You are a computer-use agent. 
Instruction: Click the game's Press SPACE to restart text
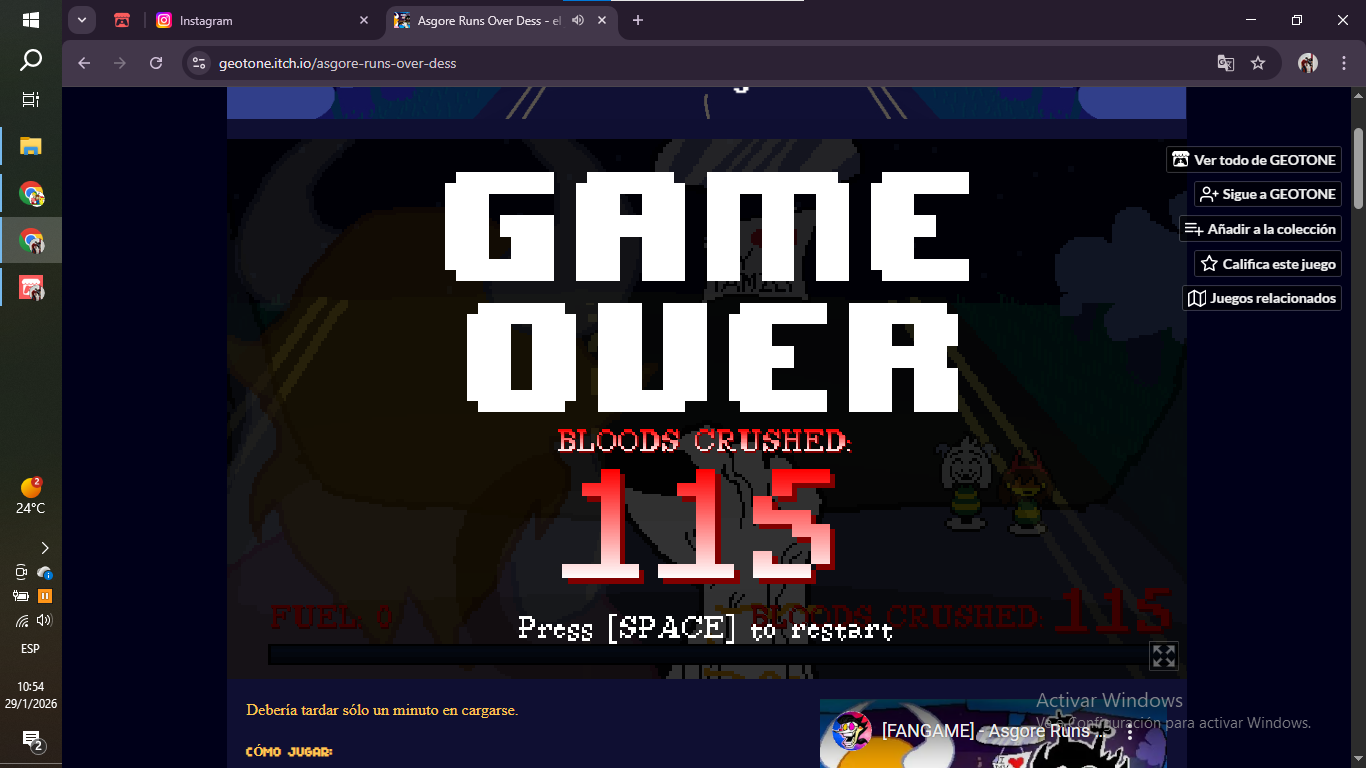pyautogui.click(x=705, y=629)
